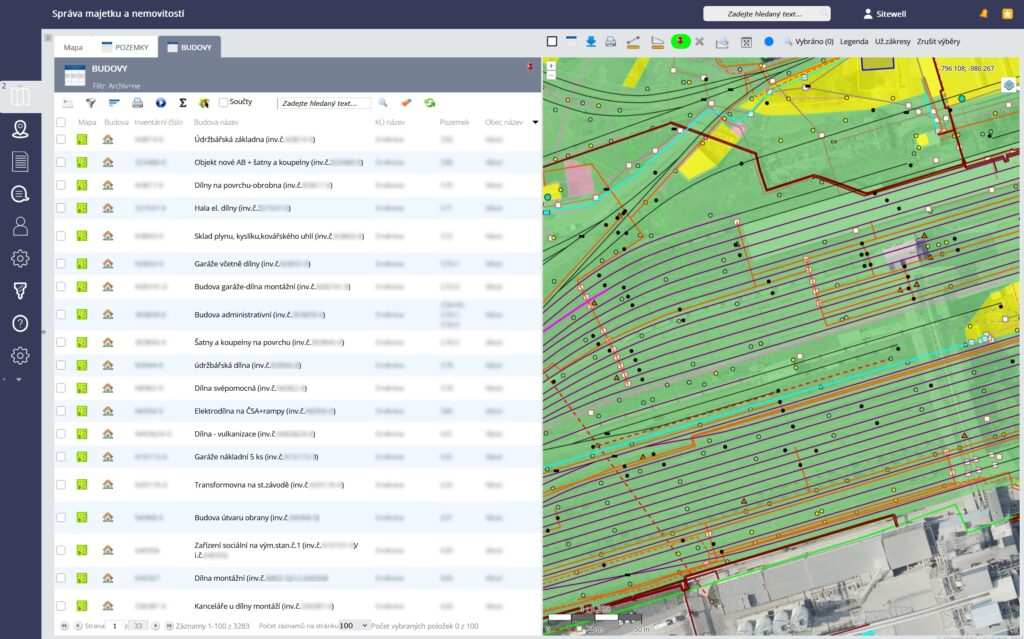Show Údržbářská základna on map
This screenshot has height=639, width=1024.
82,139
